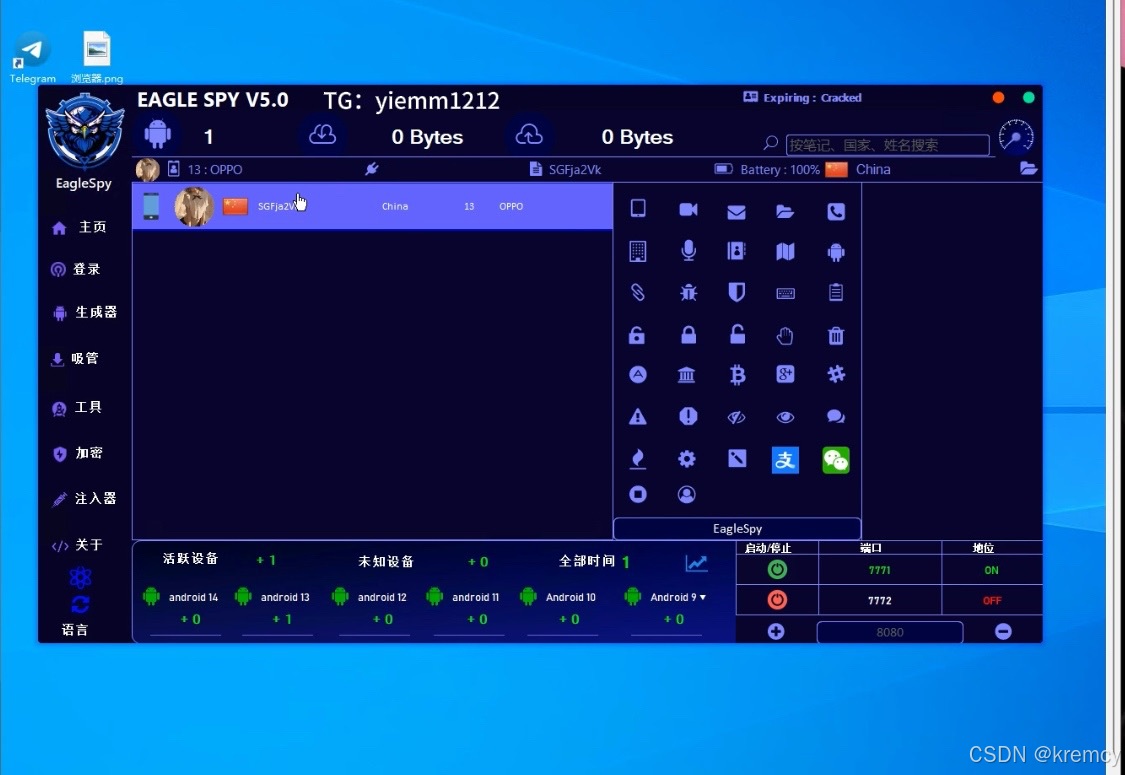
Task: Click the bug icon
Action: point(688,292)
